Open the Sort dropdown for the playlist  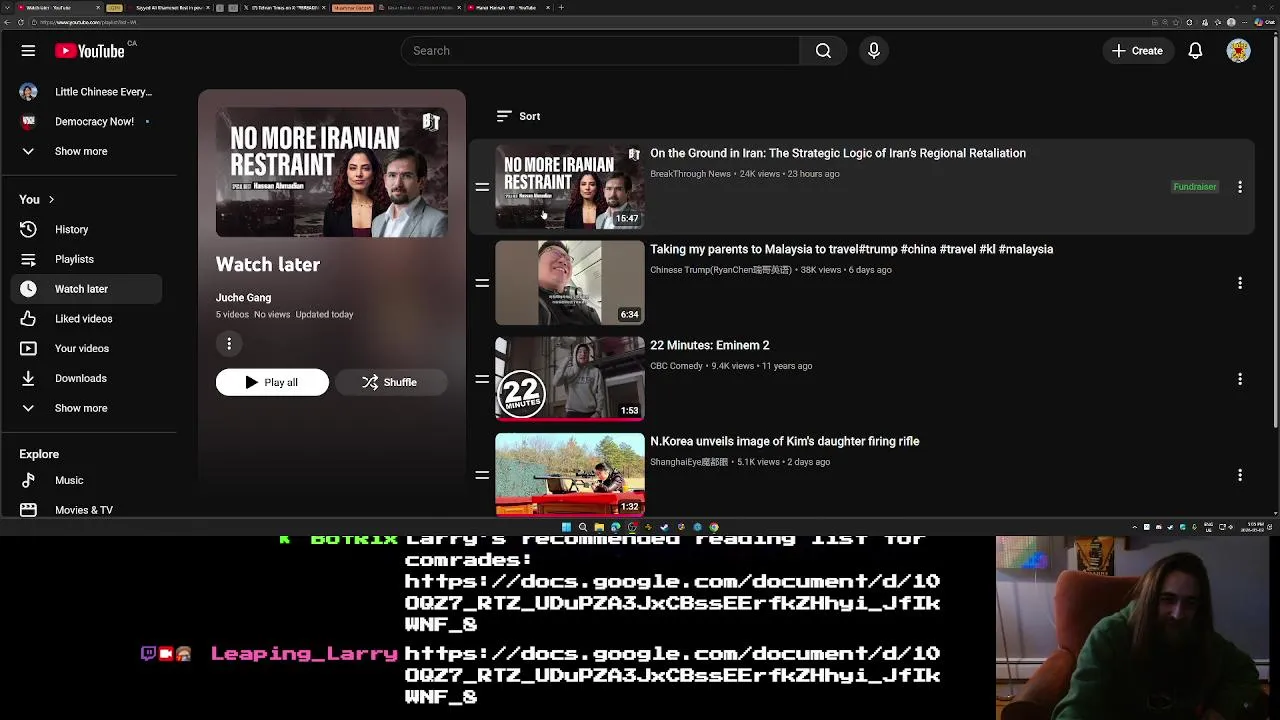tap(518, 117)
